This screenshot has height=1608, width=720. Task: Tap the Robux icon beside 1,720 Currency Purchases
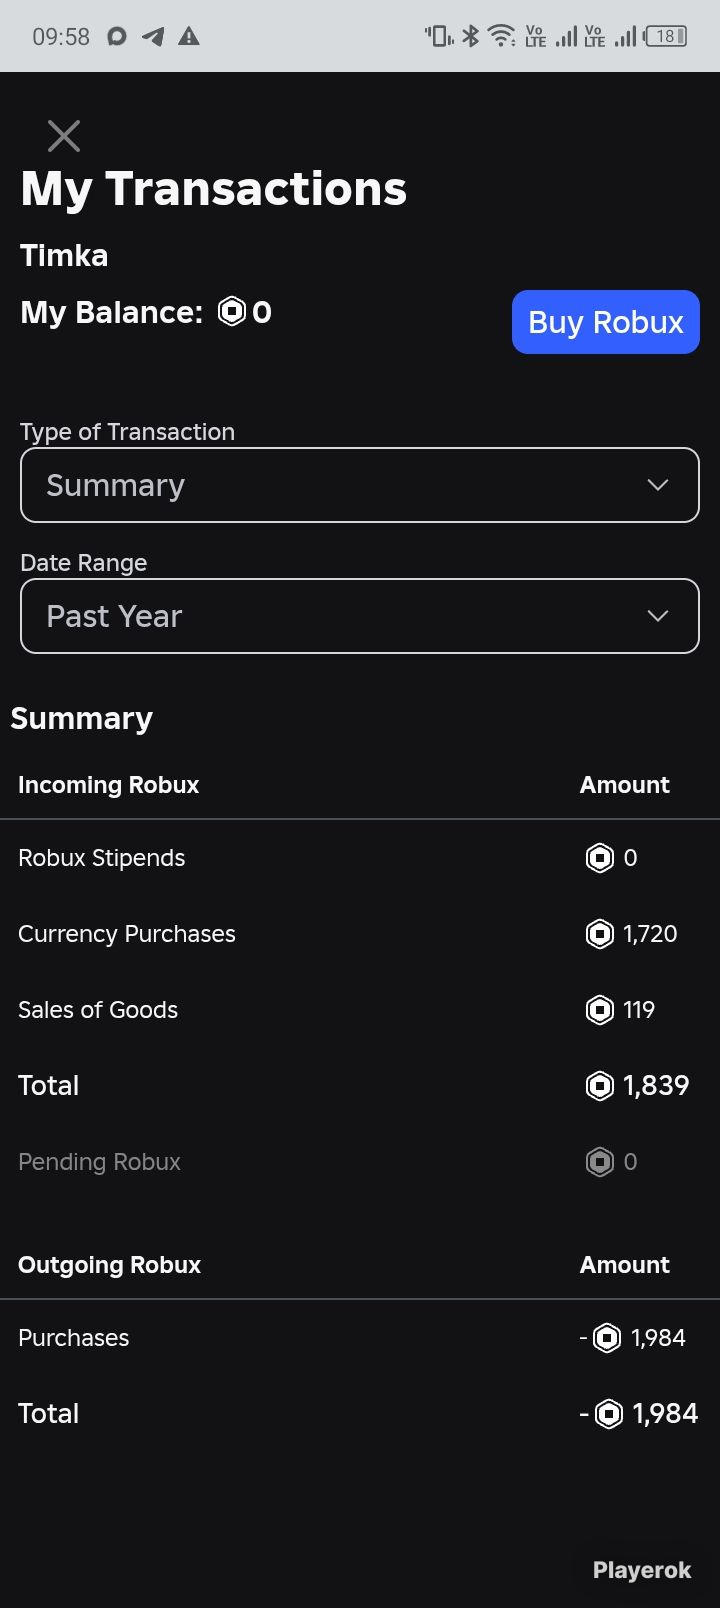(x=599, y=934)
